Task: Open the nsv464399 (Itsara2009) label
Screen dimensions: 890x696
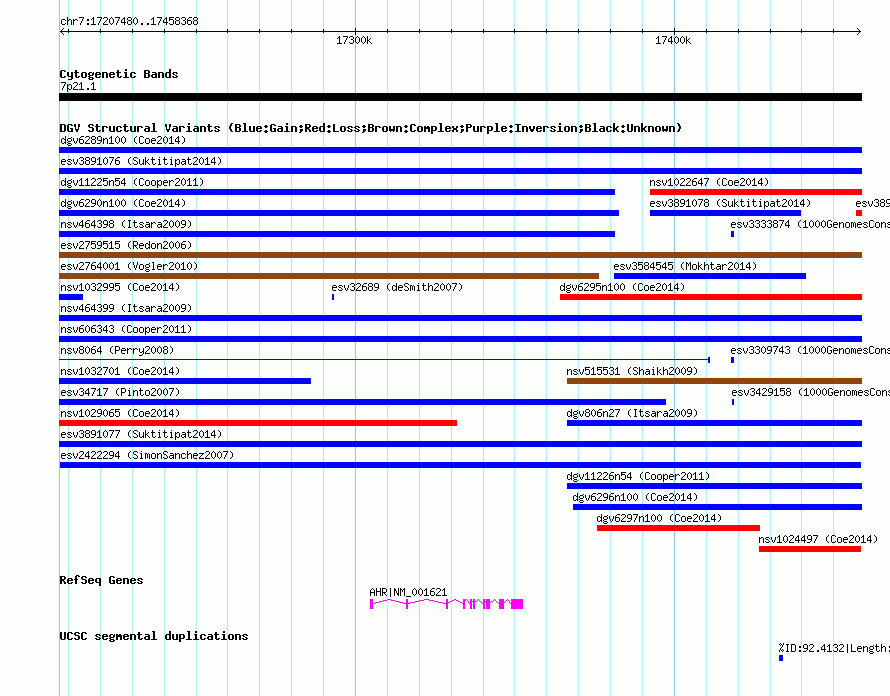Action: coord(126,308)
